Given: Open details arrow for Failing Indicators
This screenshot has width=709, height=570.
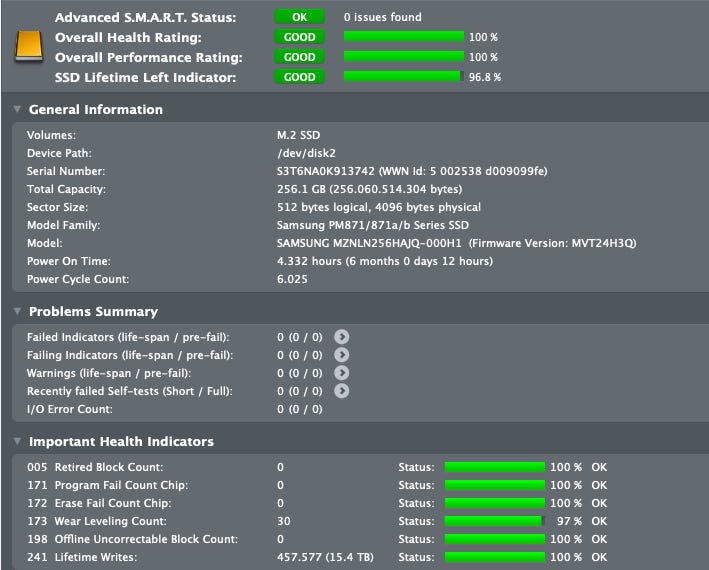Looking at the screenshot, I should [342, 355].
